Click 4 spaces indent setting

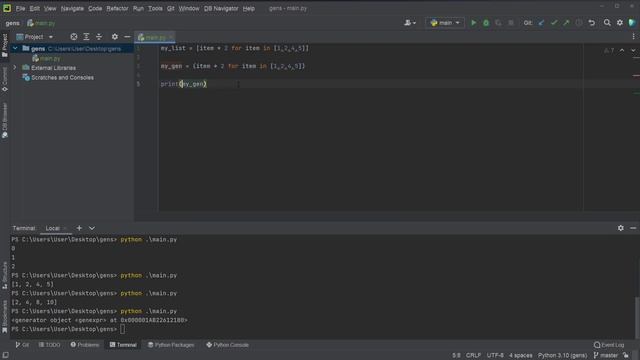520,356
